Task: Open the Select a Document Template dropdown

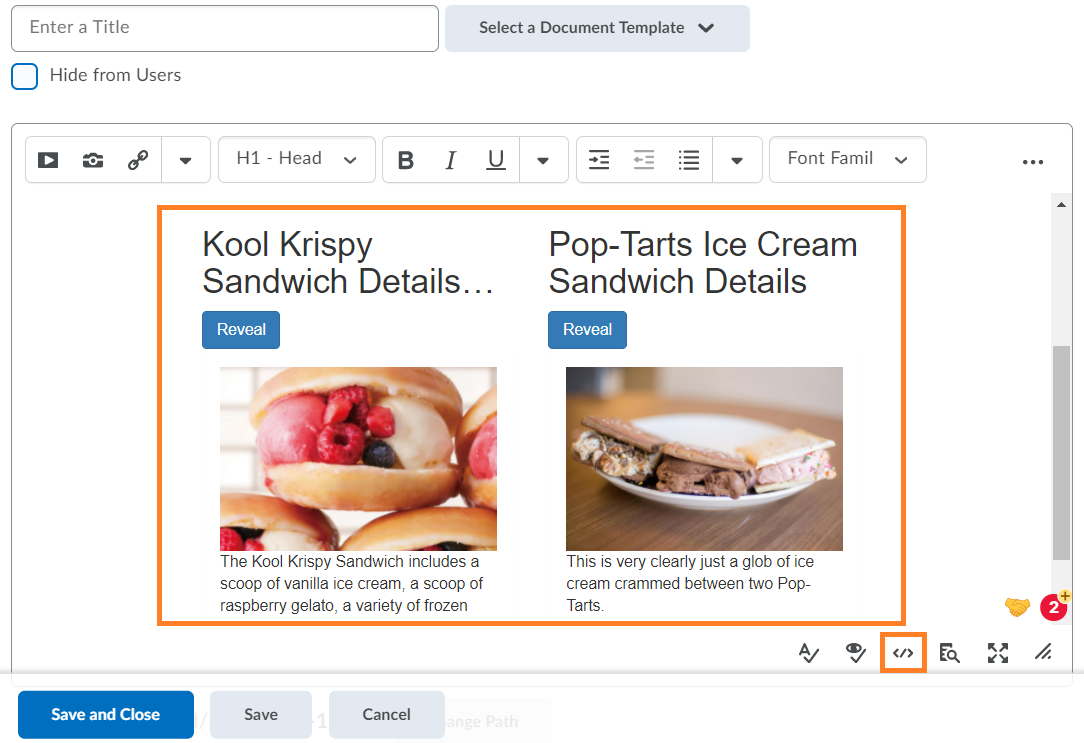Action: [x=596, y=28]
